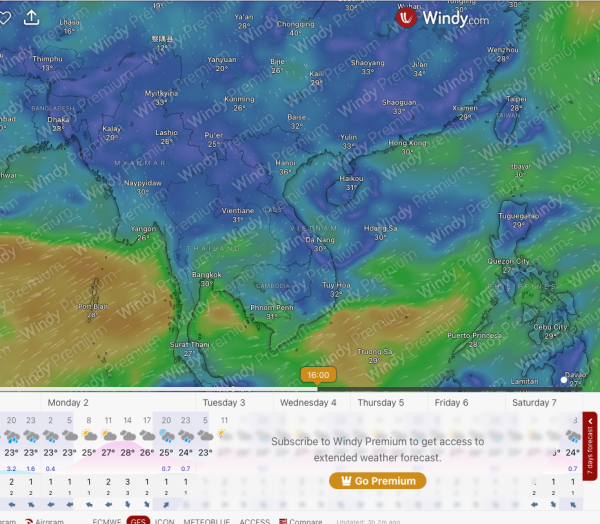
Task: Select the ICON forecast model
Action: coord(165,520)
